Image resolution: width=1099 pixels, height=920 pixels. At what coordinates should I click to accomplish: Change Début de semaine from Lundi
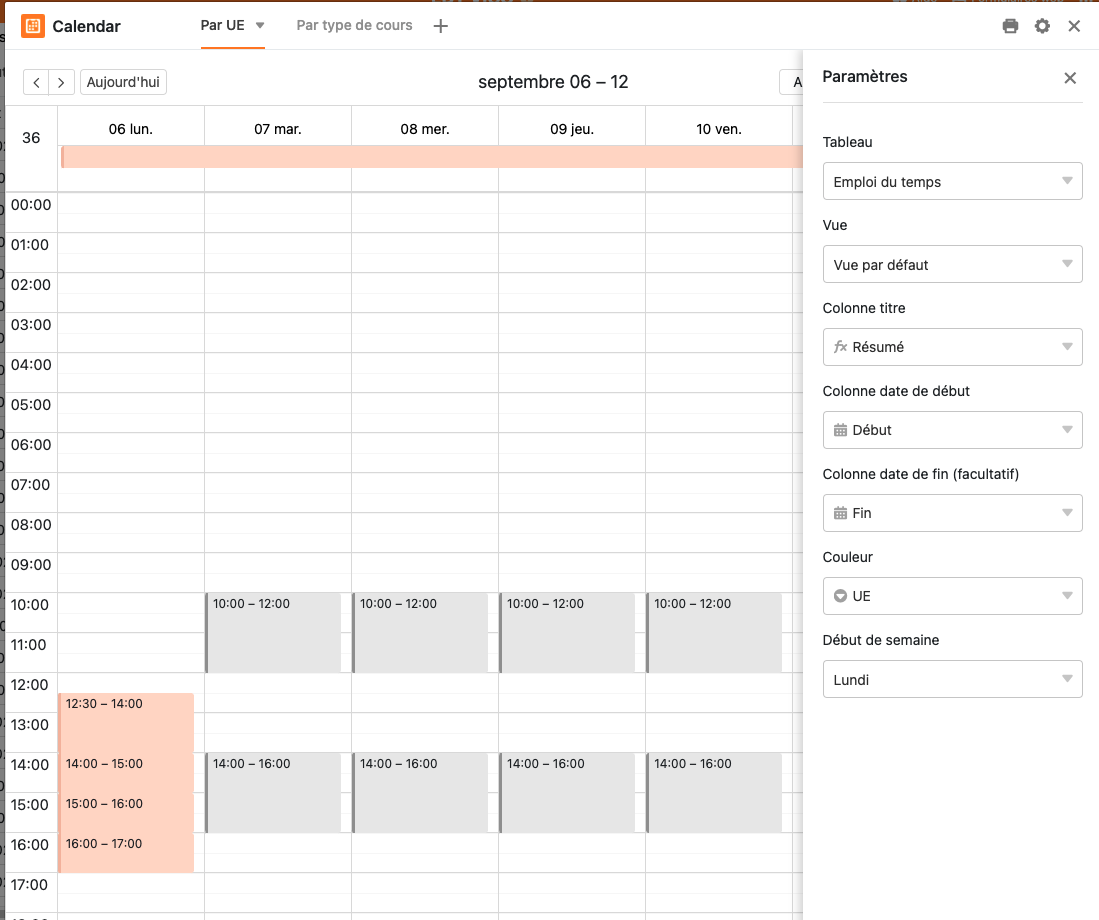952,679
